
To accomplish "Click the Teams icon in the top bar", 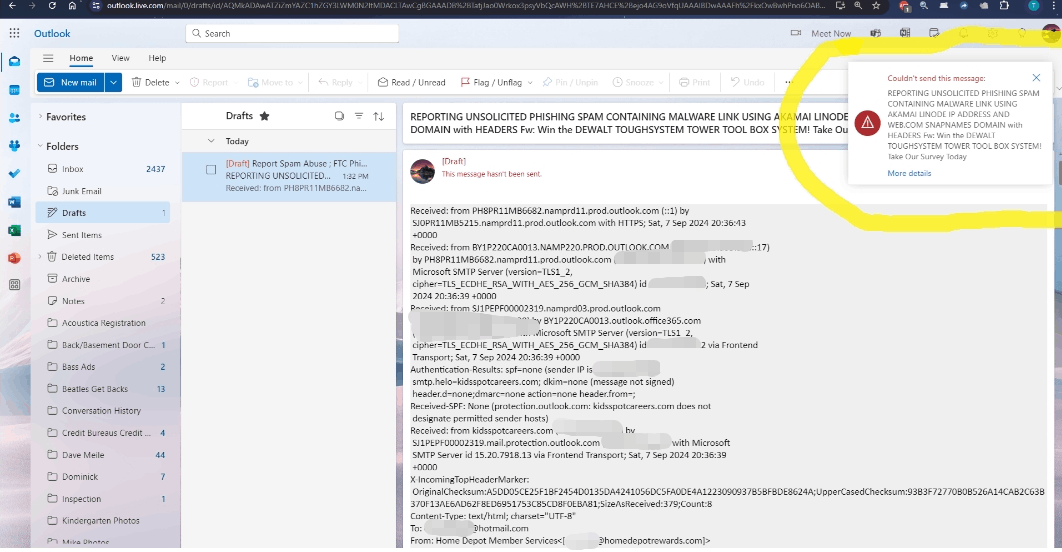I will pos(876,33).
